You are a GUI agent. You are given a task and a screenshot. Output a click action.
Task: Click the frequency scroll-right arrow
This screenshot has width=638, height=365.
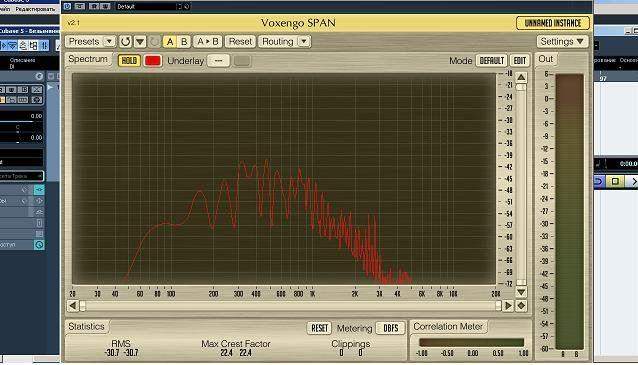click(508, 306)
